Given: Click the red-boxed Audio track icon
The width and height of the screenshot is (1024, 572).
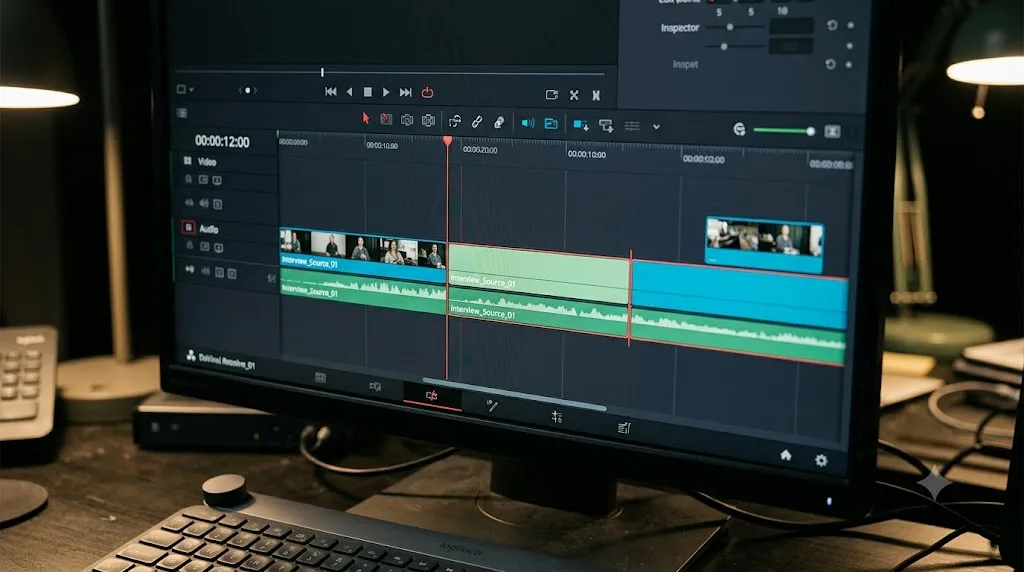Looking at the screenshot, I should pyautogui.click(x=188, y=227).
